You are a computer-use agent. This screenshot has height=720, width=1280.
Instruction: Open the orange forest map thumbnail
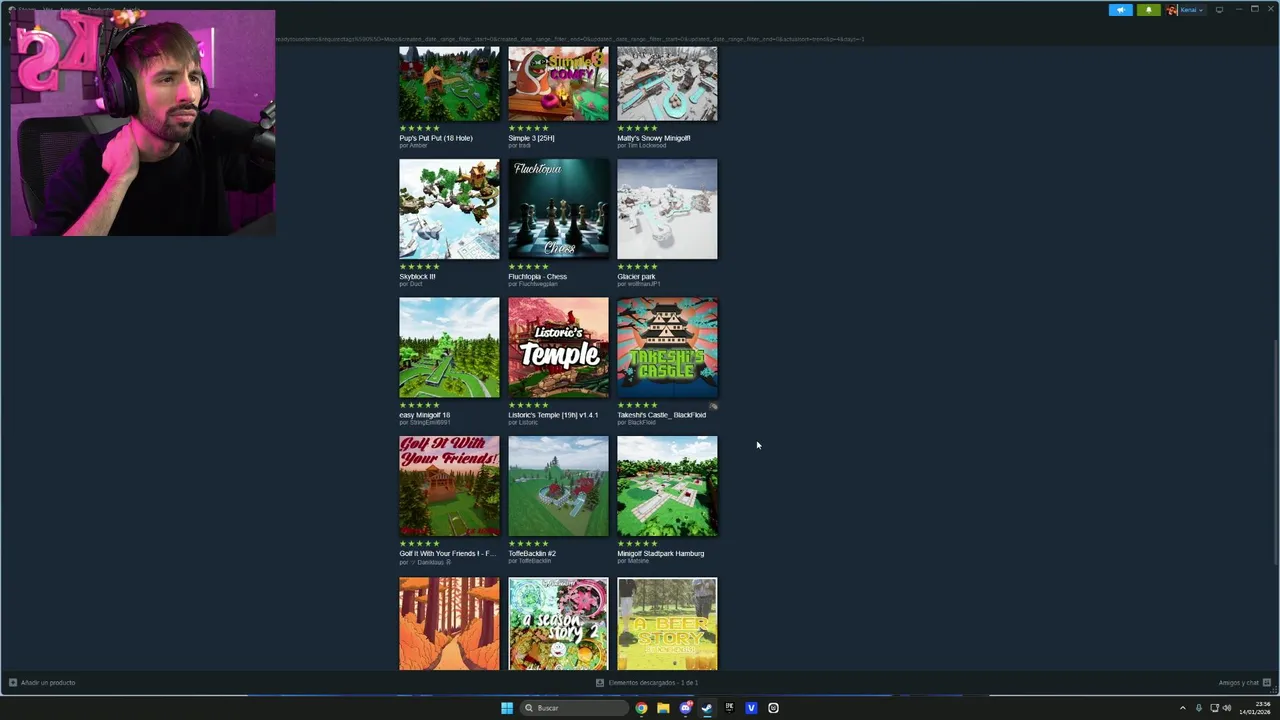pyautogui.click(x=449, y=624)
